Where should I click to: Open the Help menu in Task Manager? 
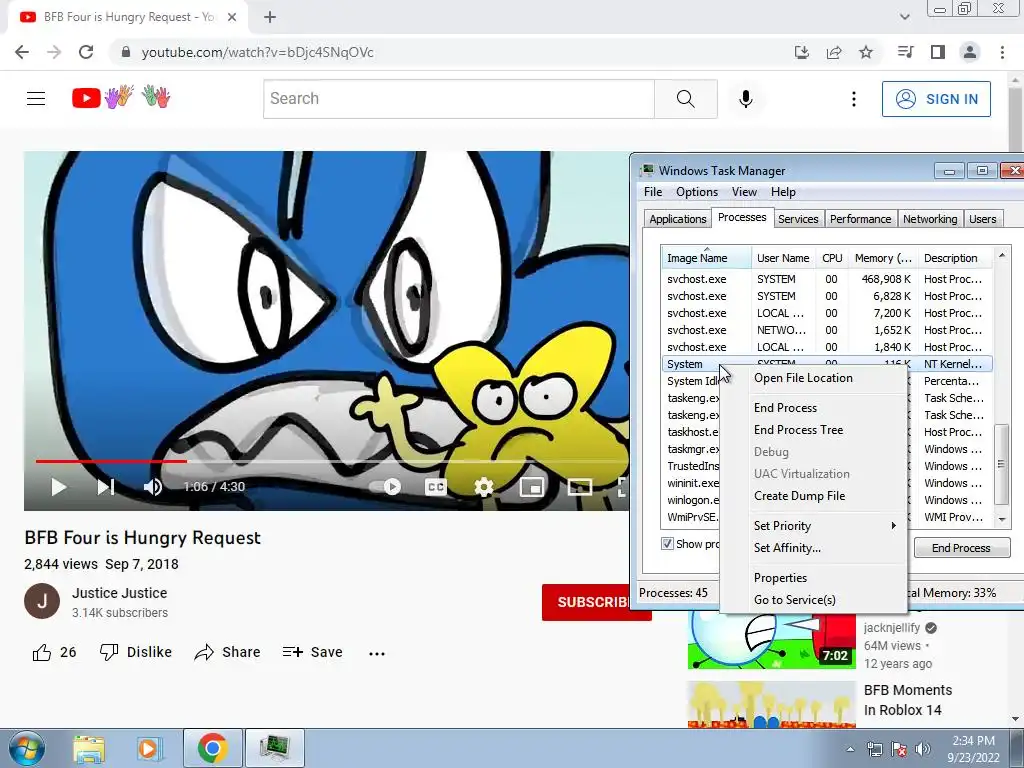click(783, 192)
